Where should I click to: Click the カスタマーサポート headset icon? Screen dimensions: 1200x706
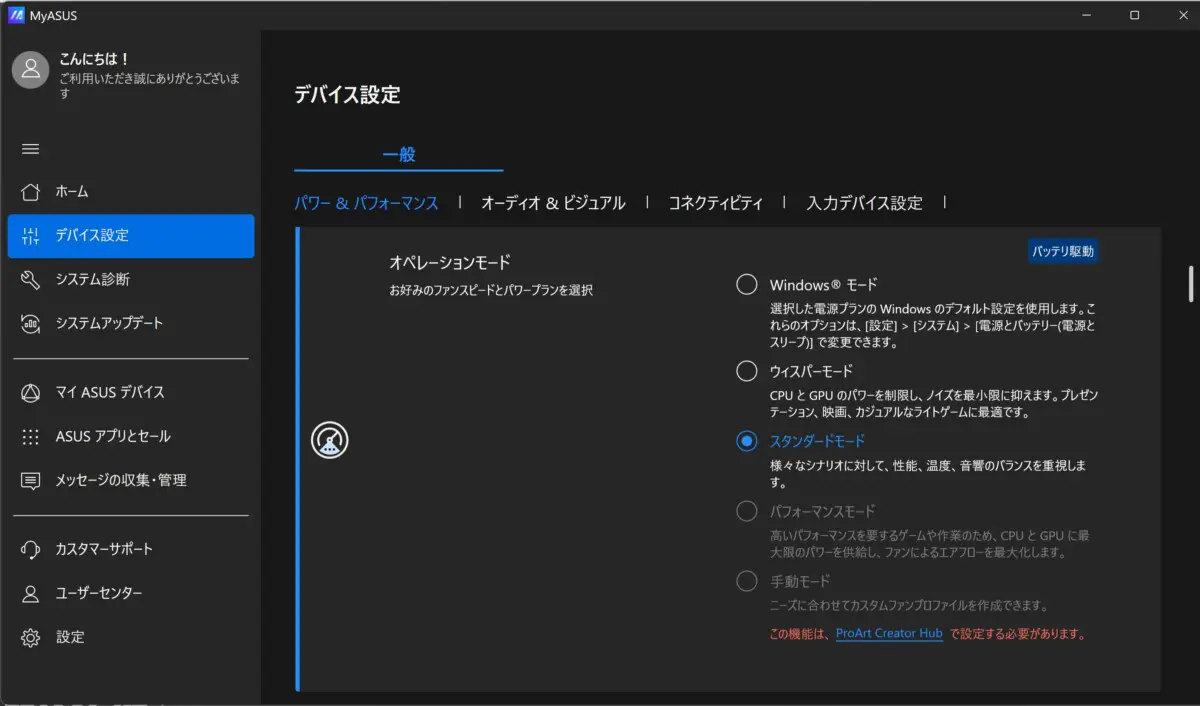click(31, 549)
